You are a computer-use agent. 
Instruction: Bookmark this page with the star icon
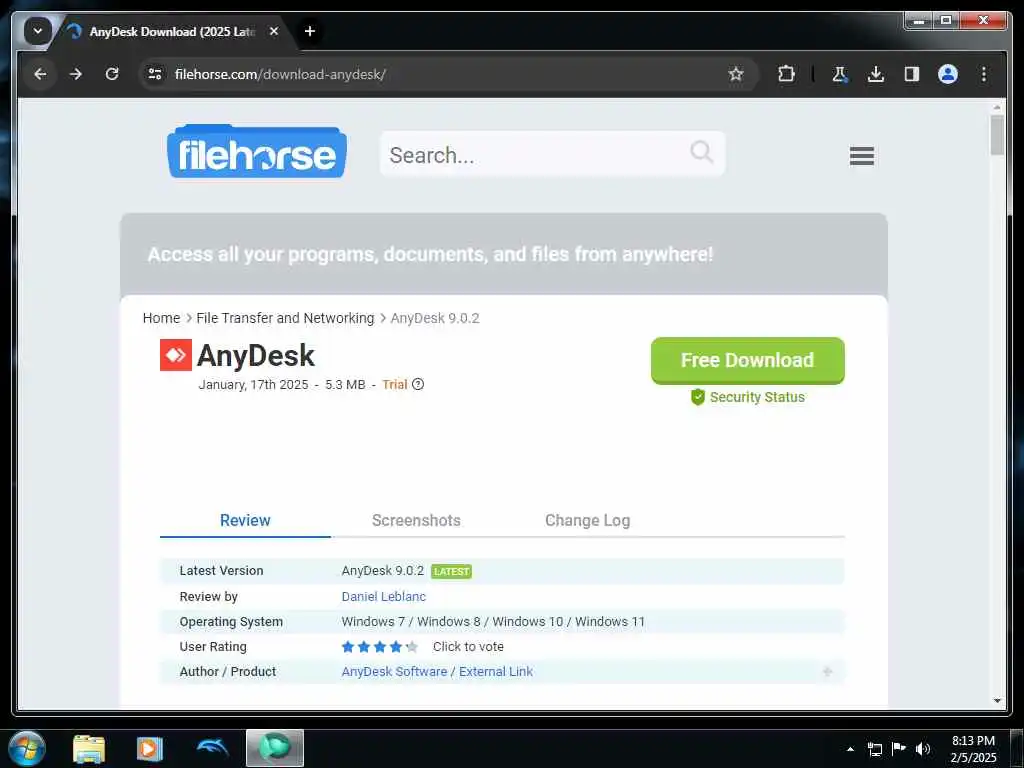[736, 74]
